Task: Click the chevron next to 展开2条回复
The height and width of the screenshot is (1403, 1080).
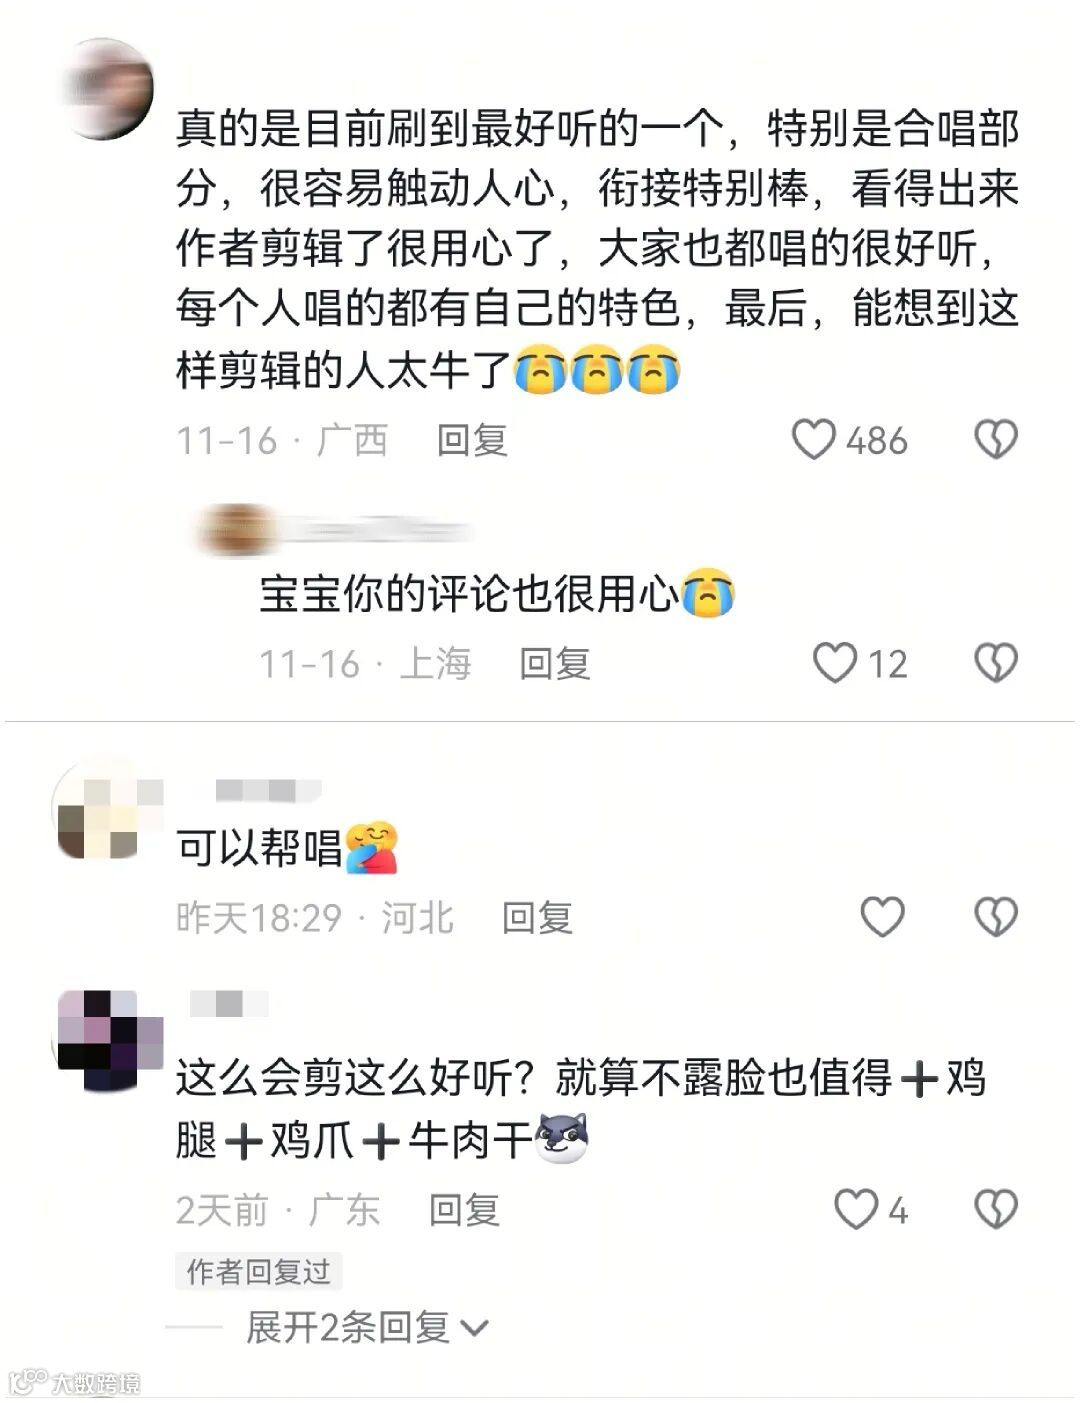Action: coord(474,1329)
